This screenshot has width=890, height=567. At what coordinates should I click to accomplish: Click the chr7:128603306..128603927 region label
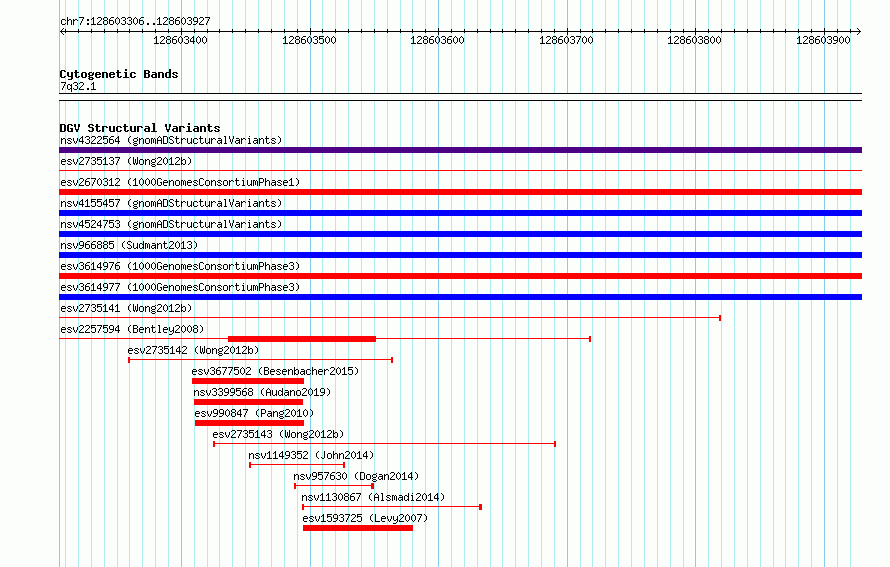coord(135,21)
